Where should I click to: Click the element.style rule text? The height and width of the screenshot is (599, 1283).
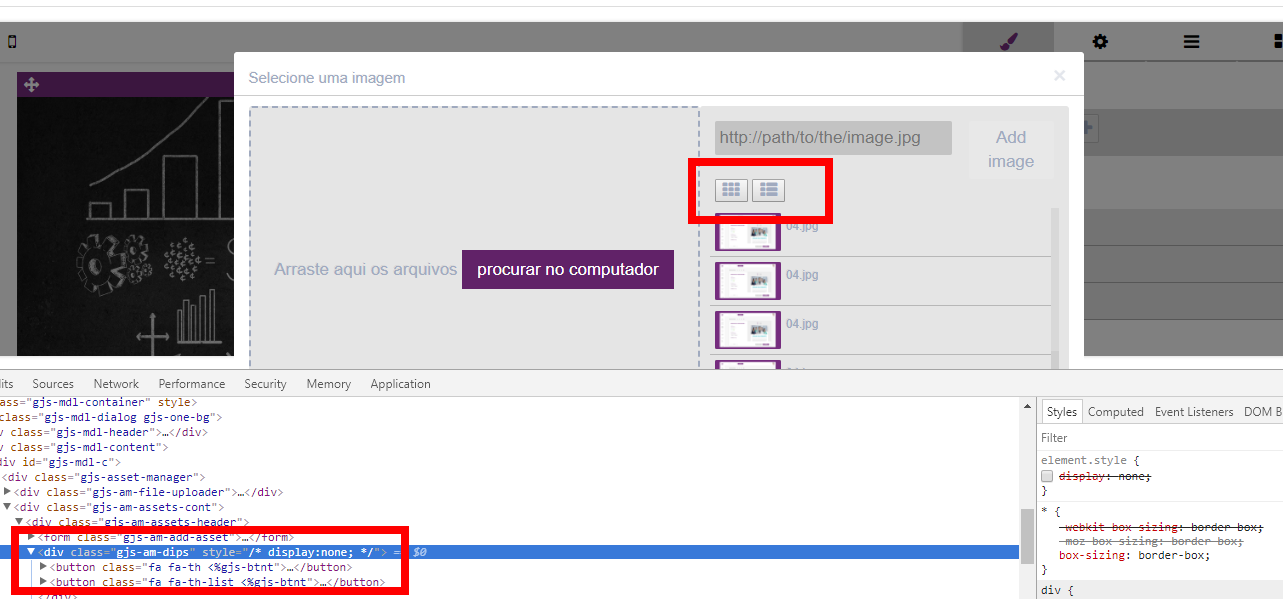pos(1085,461)
